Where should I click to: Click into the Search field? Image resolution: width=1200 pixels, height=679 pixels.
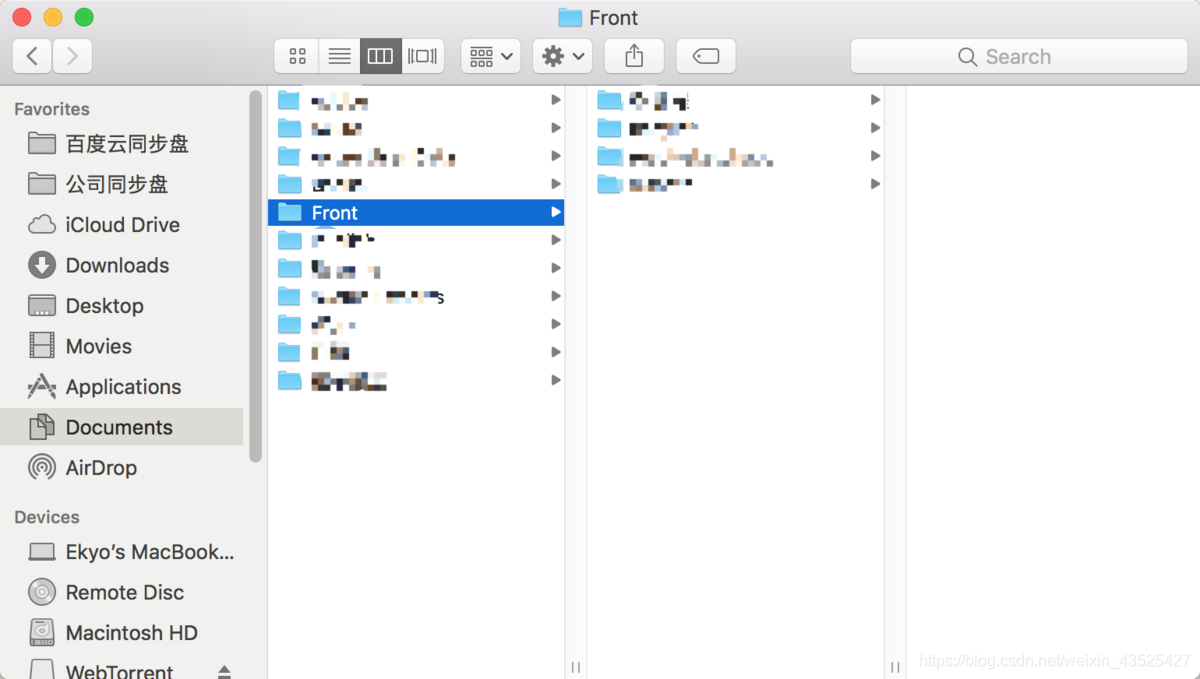click(1019, 56)
